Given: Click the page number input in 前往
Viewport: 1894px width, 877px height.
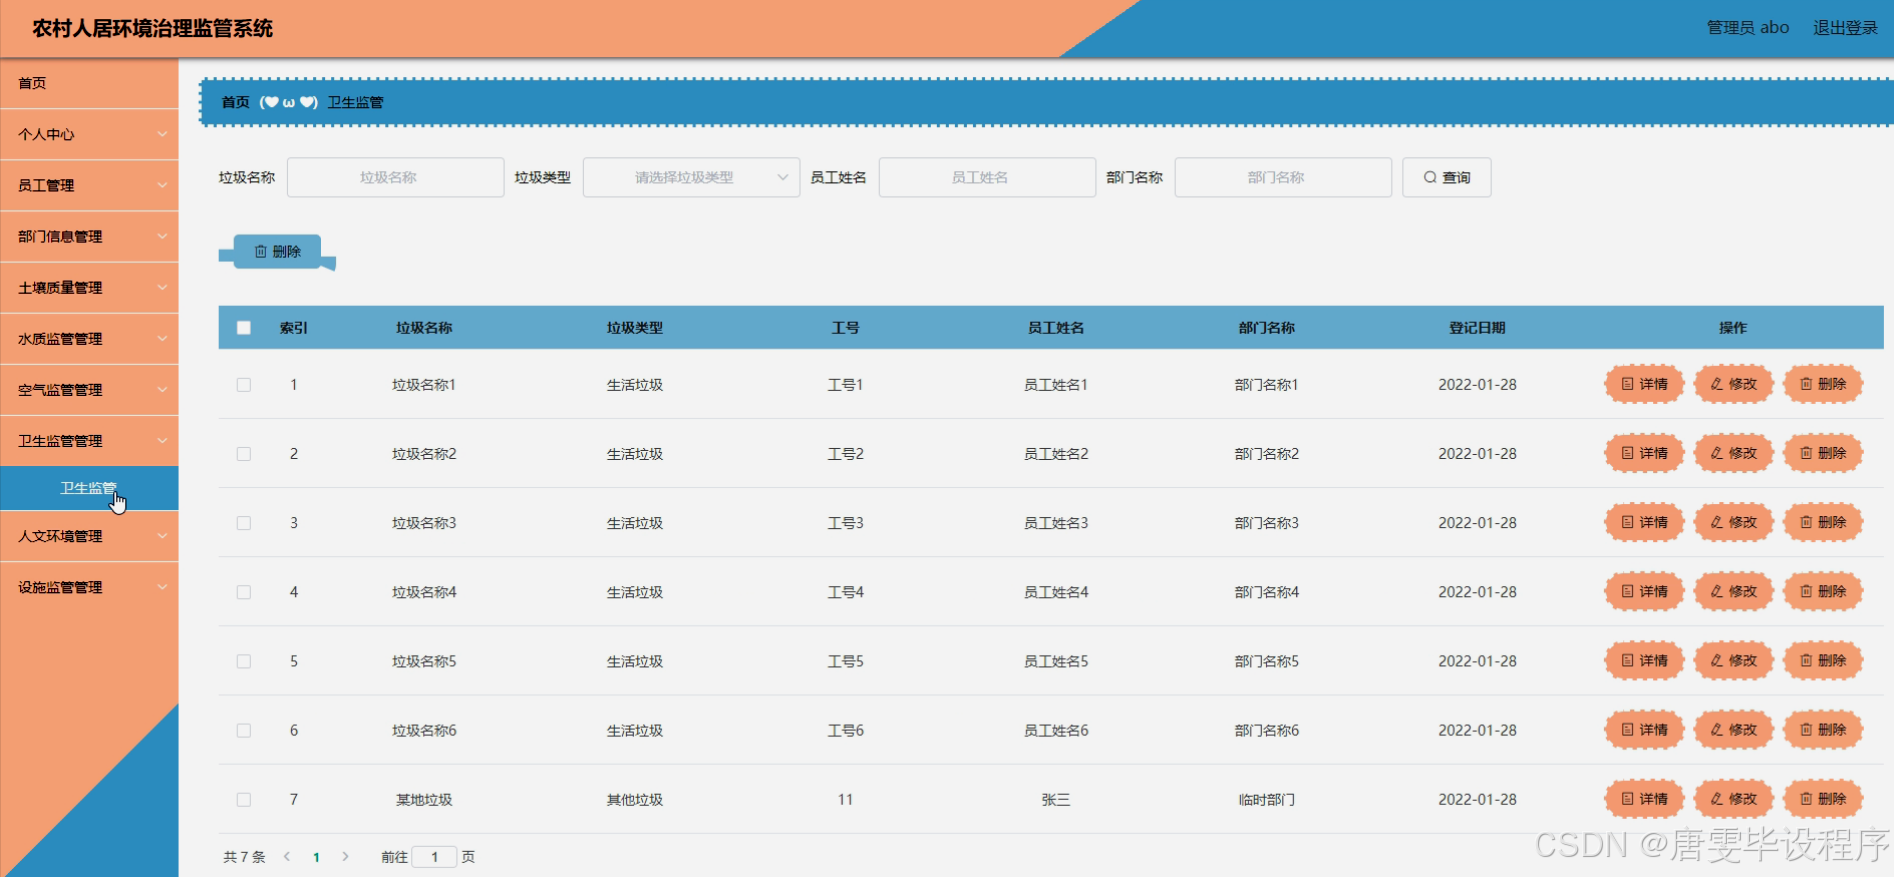Looking at the screenshot, I should [434, 857].
